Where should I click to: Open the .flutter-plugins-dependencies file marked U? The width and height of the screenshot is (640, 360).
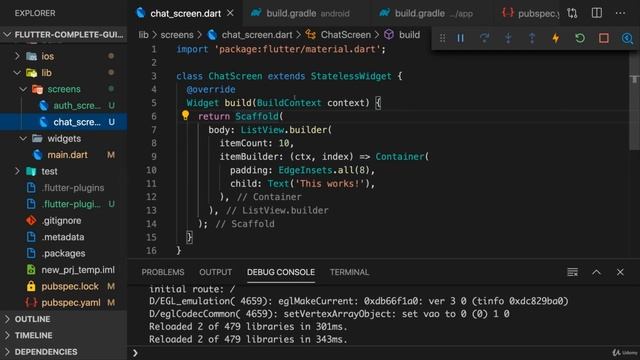tap(64, 204)
